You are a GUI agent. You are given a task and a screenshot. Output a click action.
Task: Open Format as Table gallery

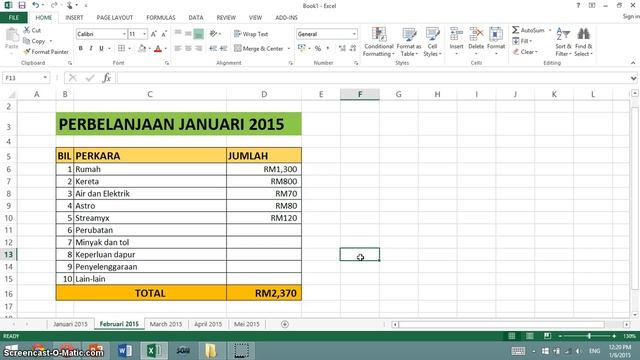[x=409, y=42]
